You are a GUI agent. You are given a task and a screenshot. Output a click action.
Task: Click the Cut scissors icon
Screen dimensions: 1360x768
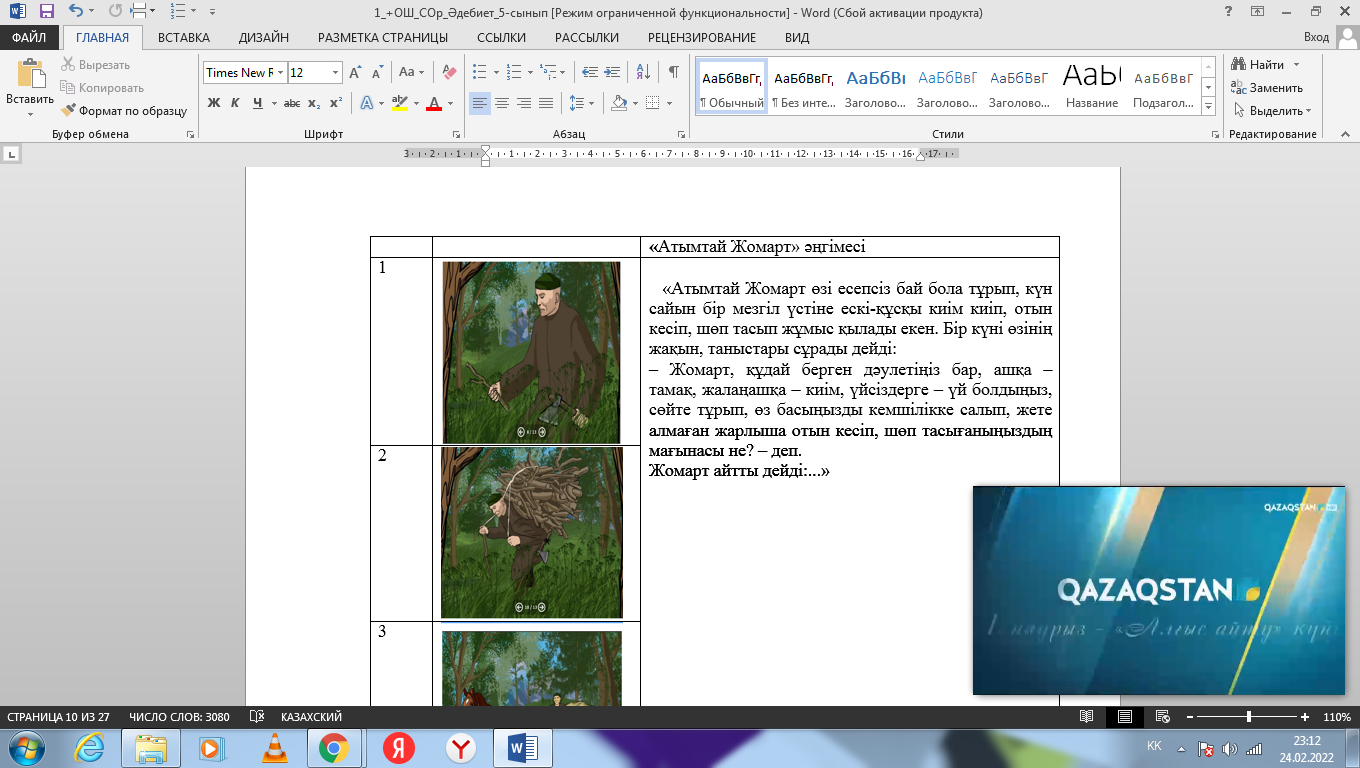click(x=69, y=65)
